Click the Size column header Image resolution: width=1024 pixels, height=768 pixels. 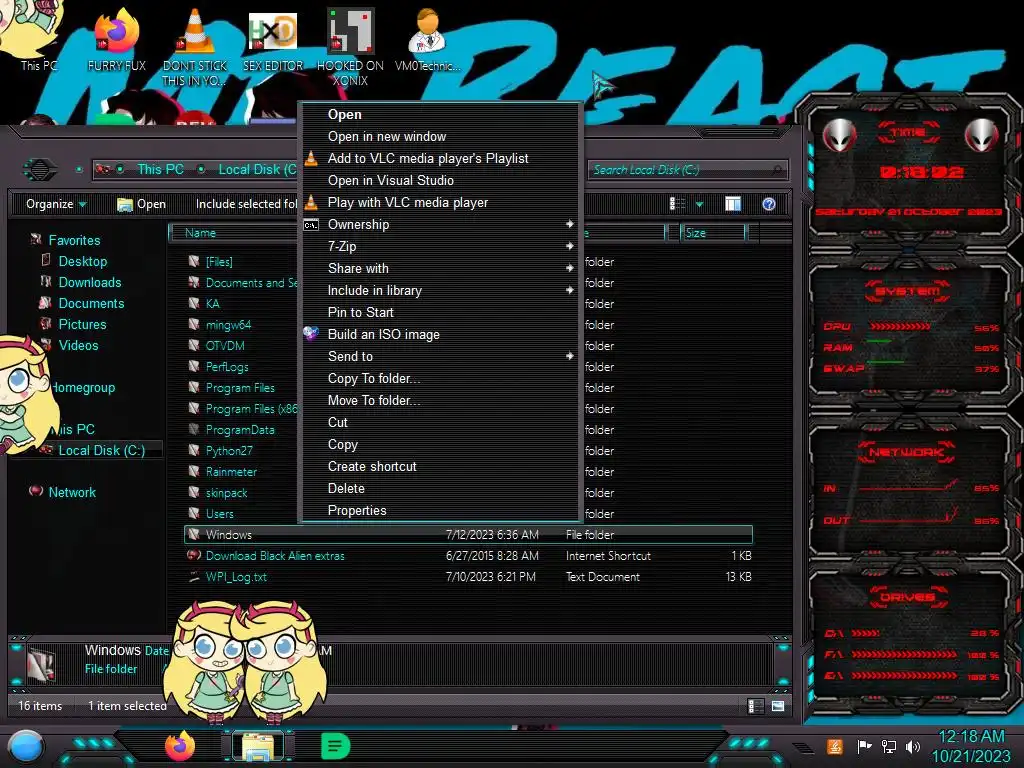point(712,232)
